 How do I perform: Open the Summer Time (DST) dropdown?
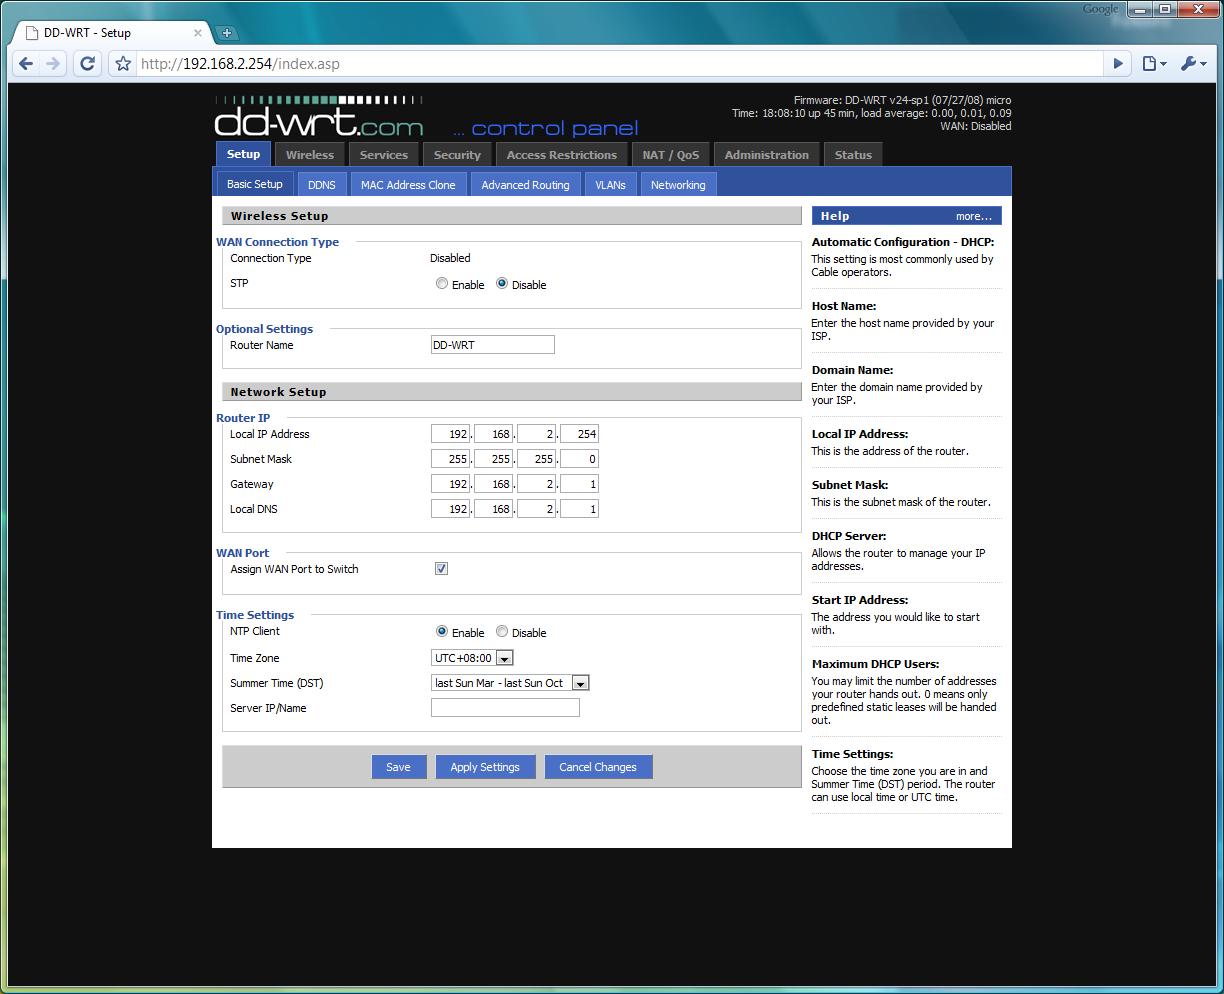510,683
